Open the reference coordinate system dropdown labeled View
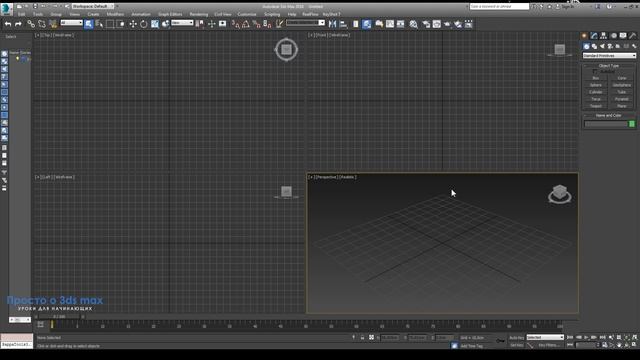The width and height of the screenshot is (640, 360). tap(182, 23)
